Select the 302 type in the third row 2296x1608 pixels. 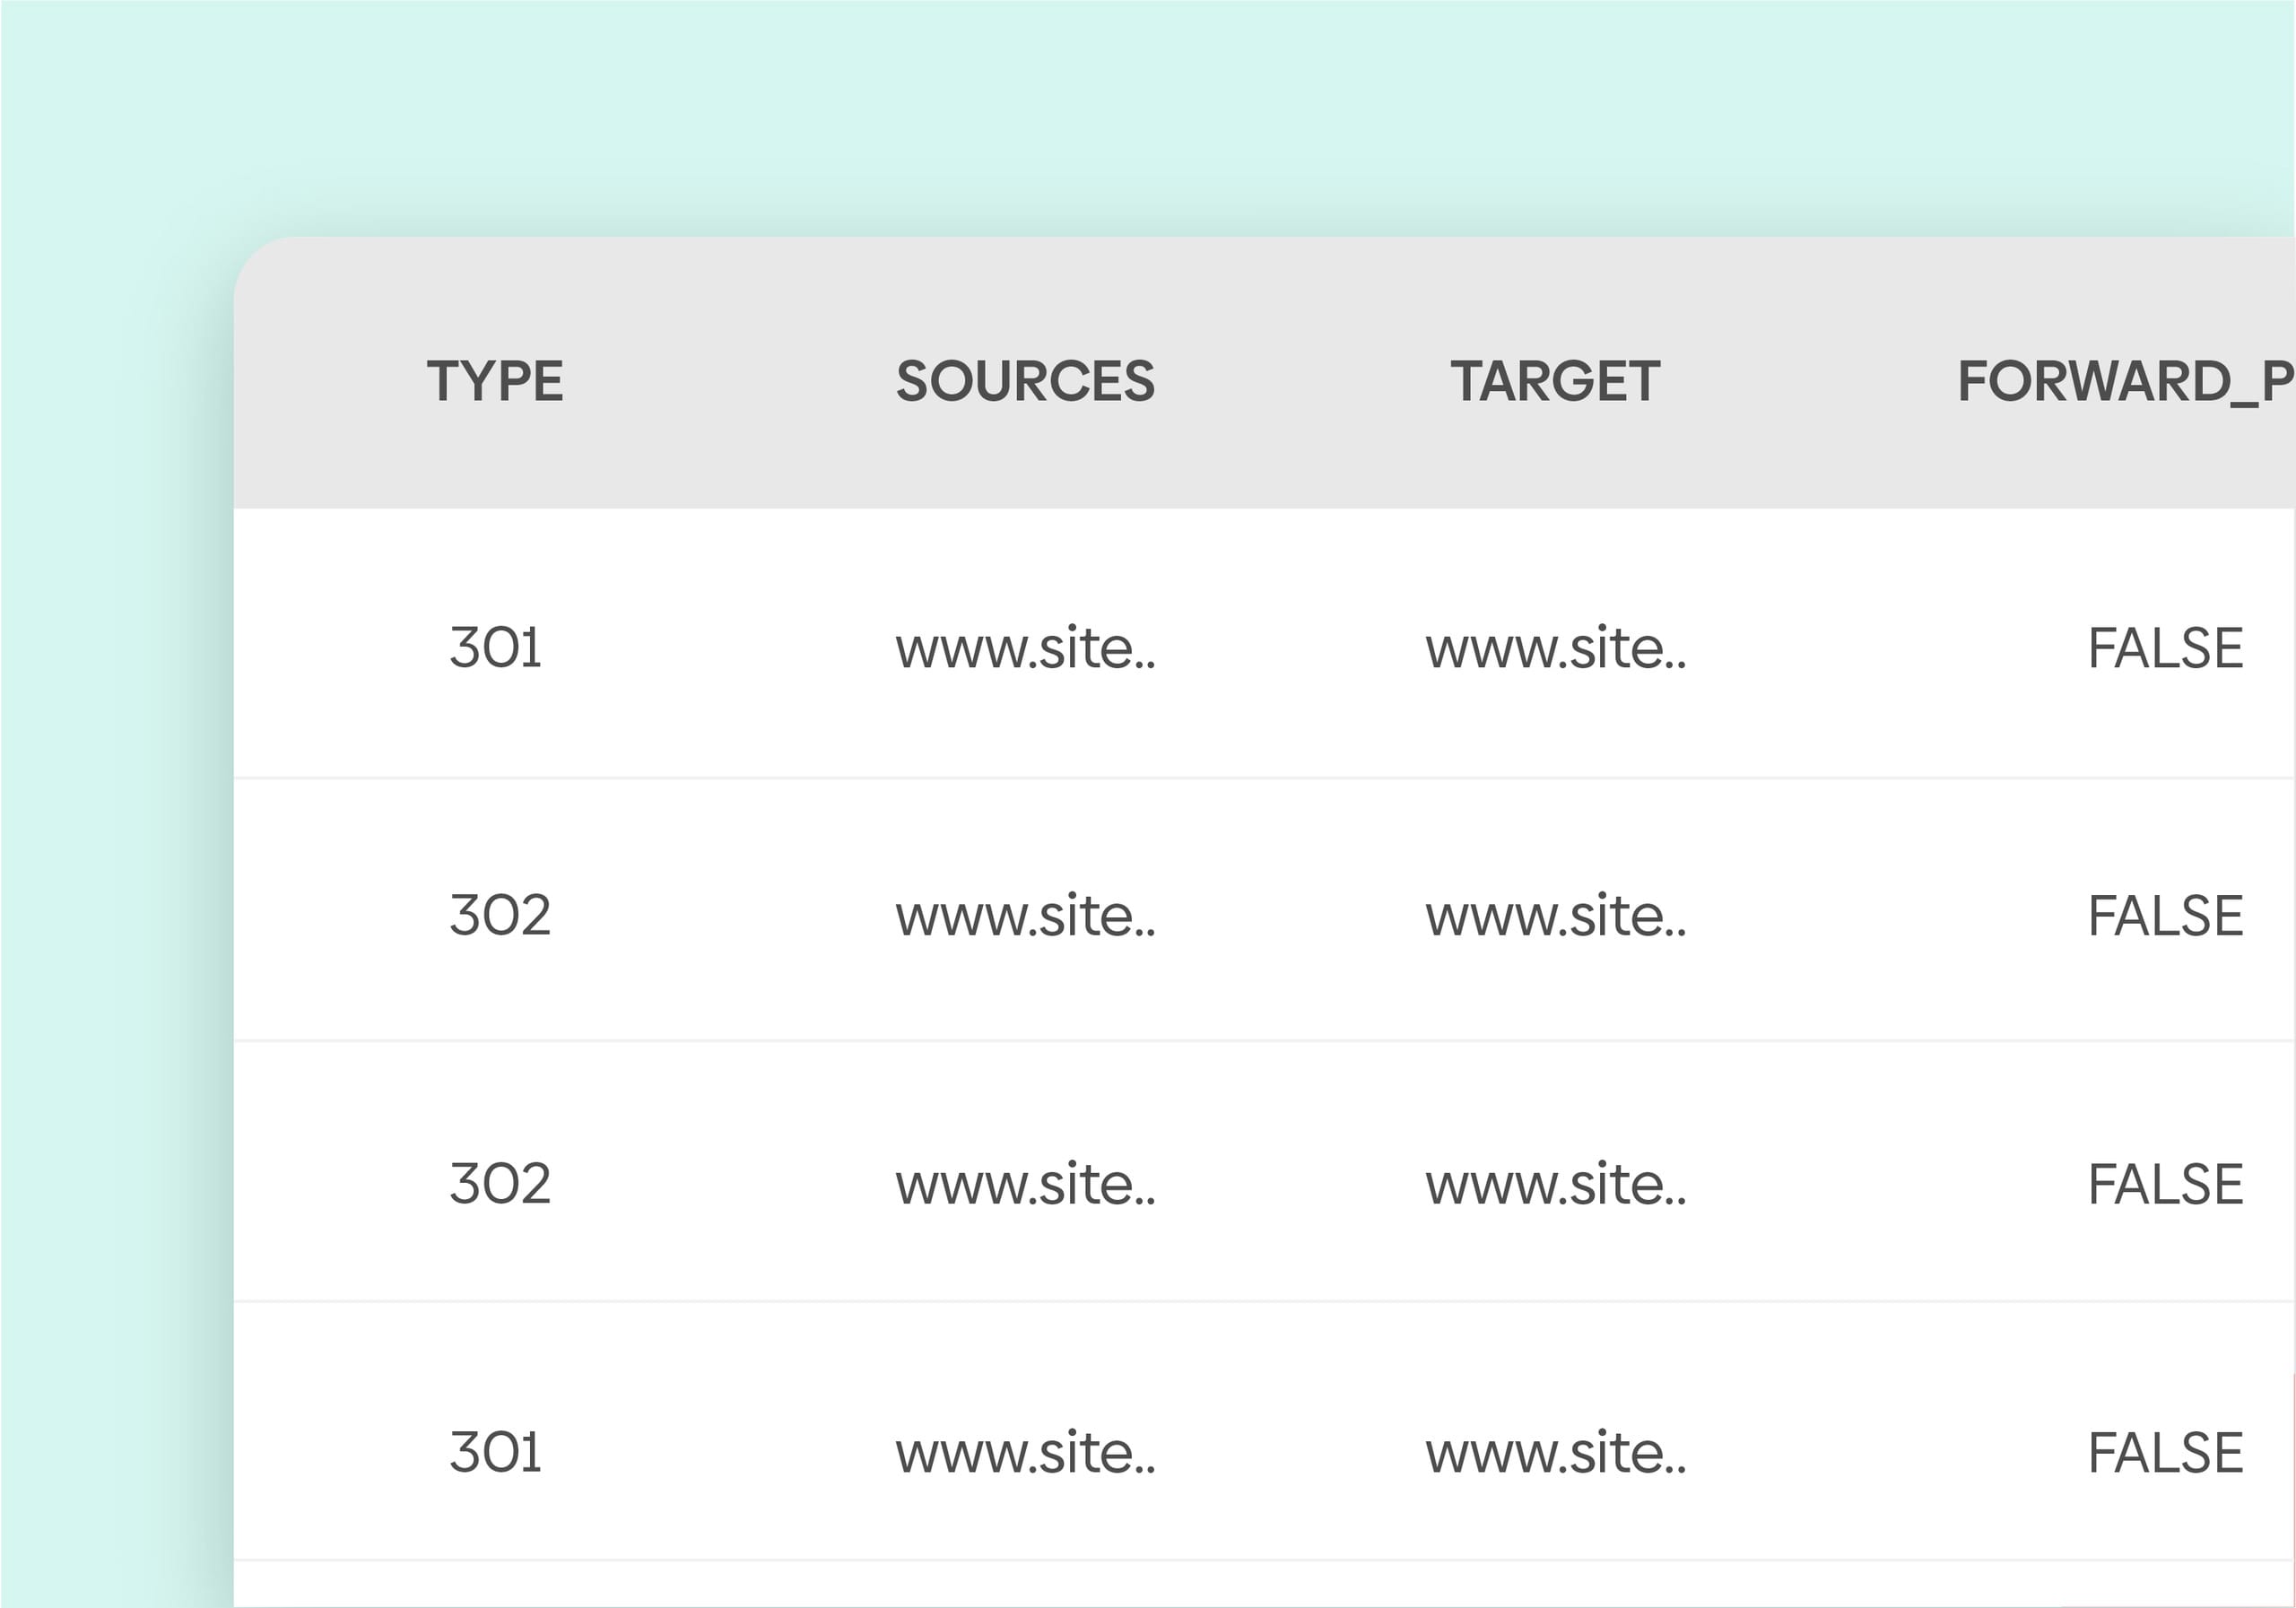(500, 1184)
